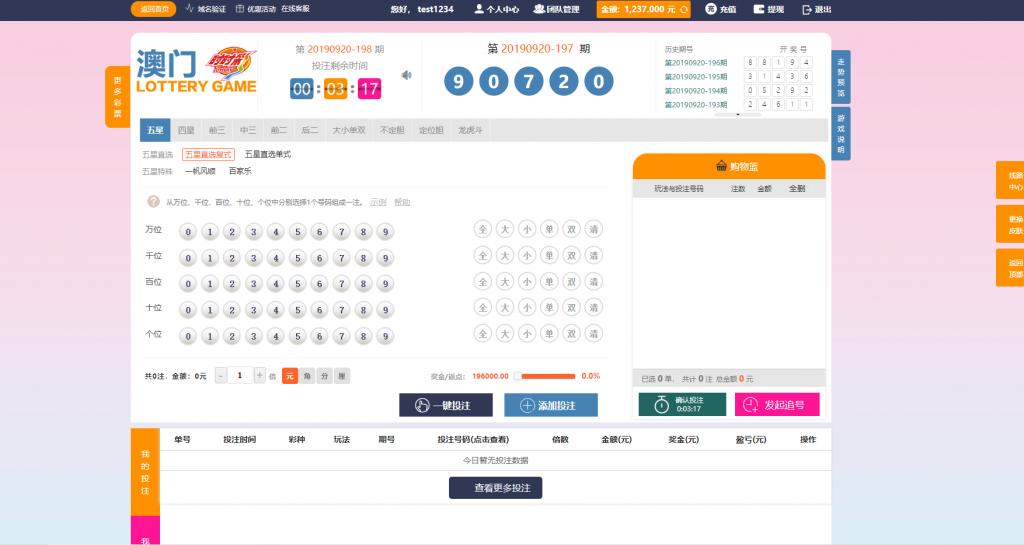Expand the history draws list arrow
This screenshot has height=545, width=1024.
point(740,114)
